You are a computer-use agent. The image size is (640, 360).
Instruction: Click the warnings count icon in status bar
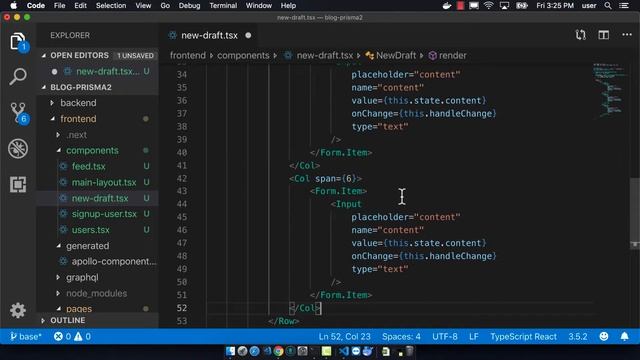(78, 337)
